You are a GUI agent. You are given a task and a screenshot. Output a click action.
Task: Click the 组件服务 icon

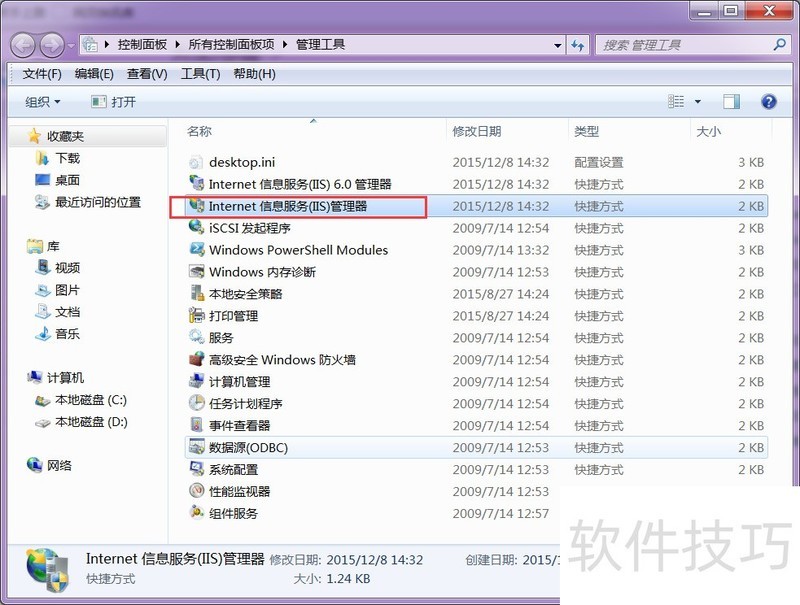click(x=196, y=513)
